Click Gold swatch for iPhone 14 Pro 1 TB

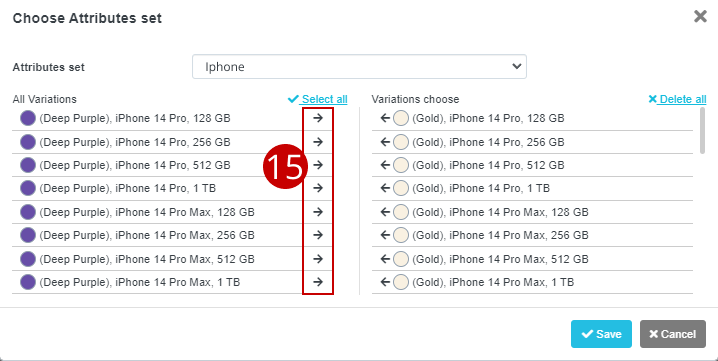(x=401, y=188)
